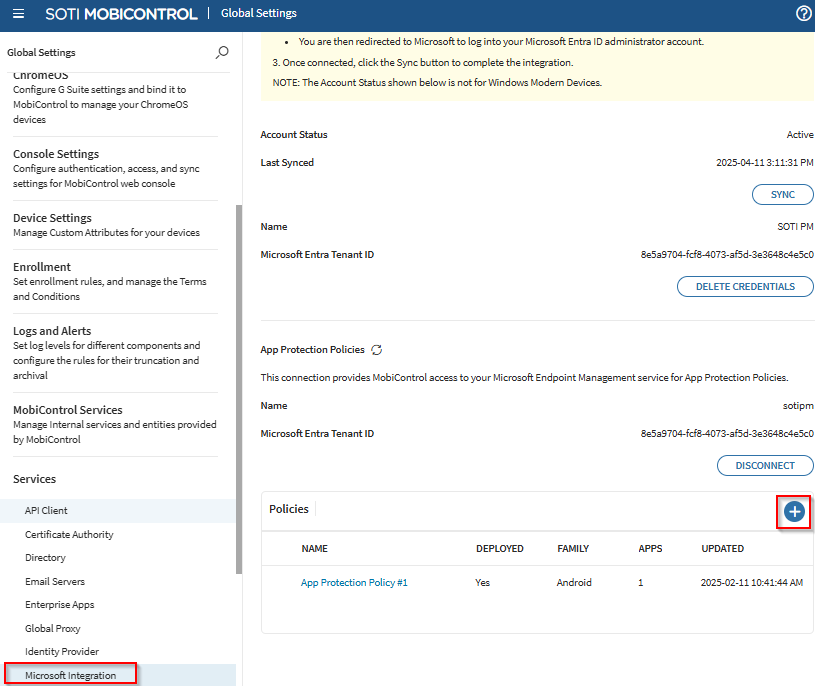Open Device Settings section
Screen dimensions: 815x686
[x=52, y=218]
